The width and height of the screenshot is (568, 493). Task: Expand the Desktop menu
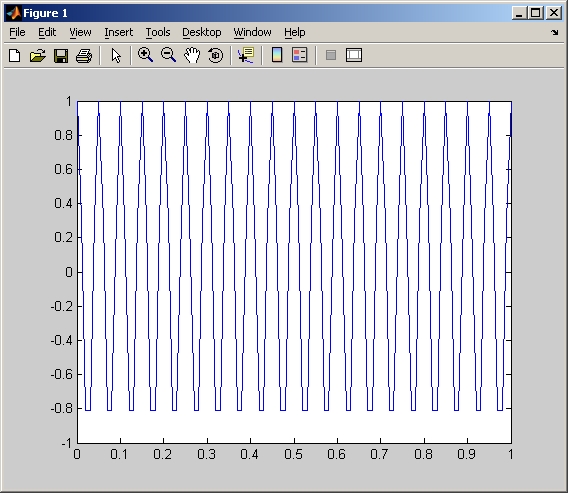tap(202, 32)
